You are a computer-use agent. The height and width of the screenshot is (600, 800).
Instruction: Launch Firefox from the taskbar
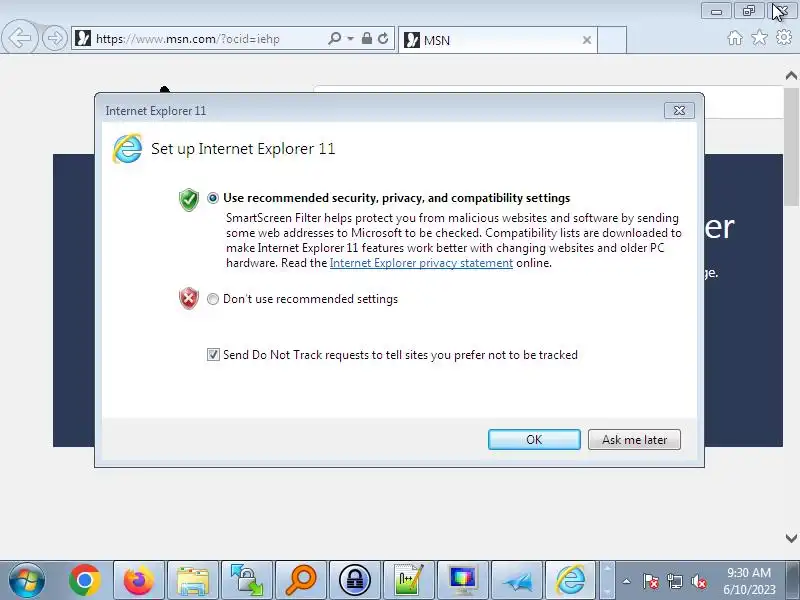139,580
